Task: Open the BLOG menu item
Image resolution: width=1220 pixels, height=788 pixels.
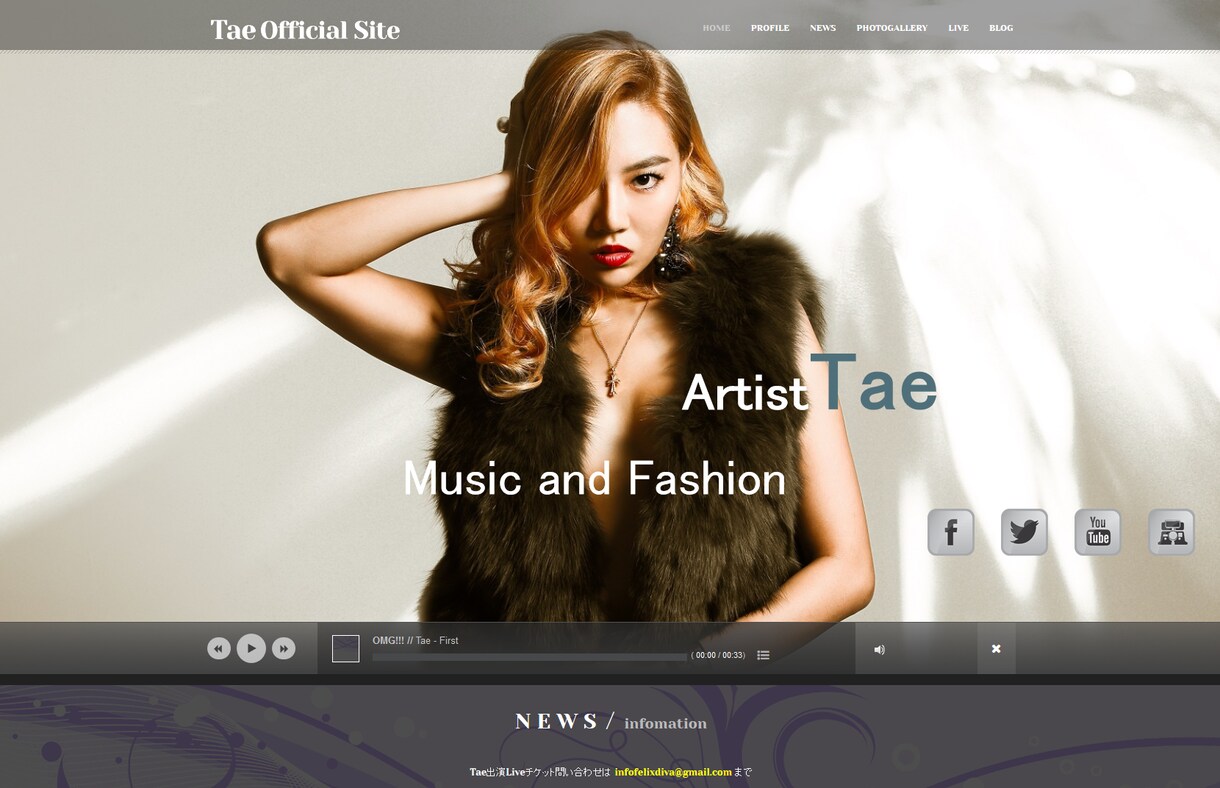Action: (x=1001, y=28)
